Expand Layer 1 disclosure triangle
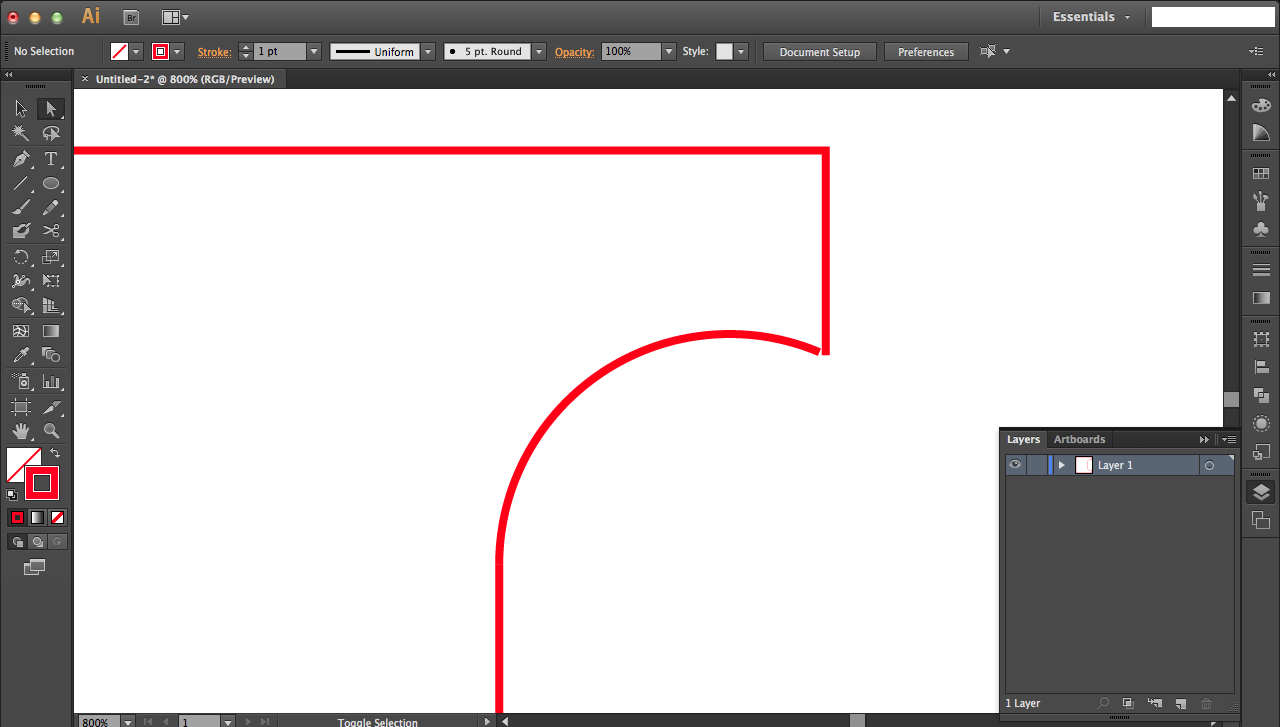 coord(1061,465)
